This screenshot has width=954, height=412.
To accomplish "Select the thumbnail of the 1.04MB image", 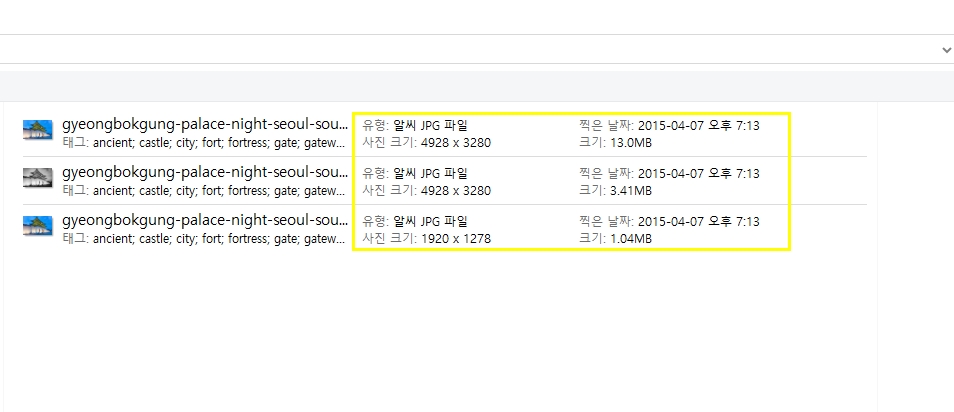I will pyautogui.click(x=38, y=226).
